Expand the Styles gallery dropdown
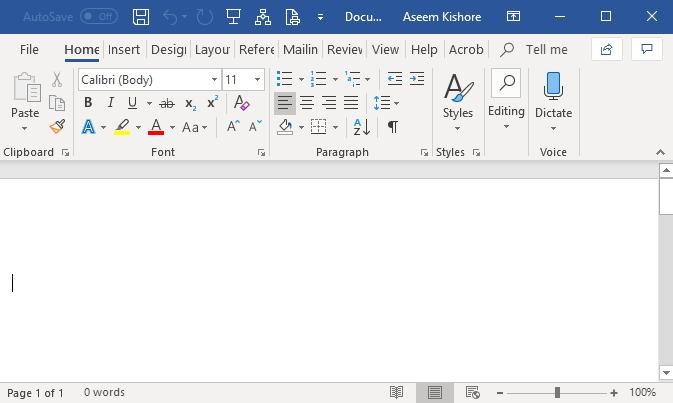The height and width of the screenshot is (403, 673). tap(458, 128)
